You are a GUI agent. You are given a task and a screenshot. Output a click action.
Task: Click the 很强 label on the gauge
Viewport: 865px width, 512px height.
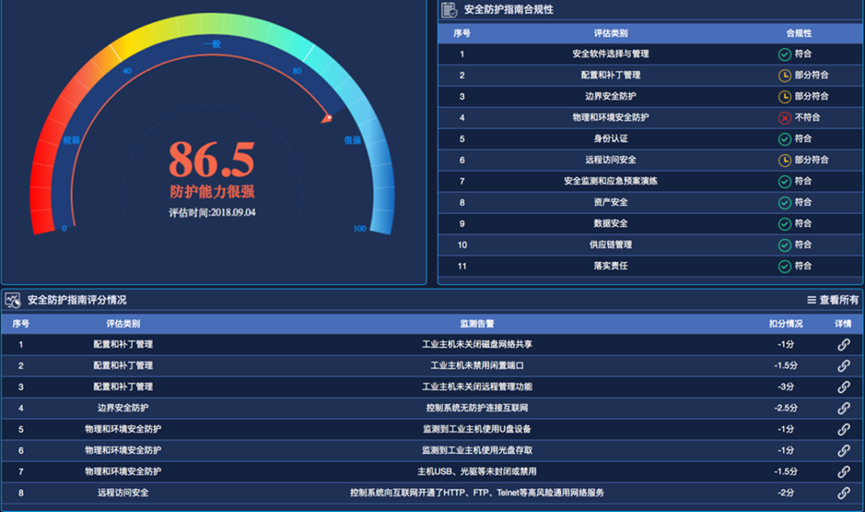(353, 140)
